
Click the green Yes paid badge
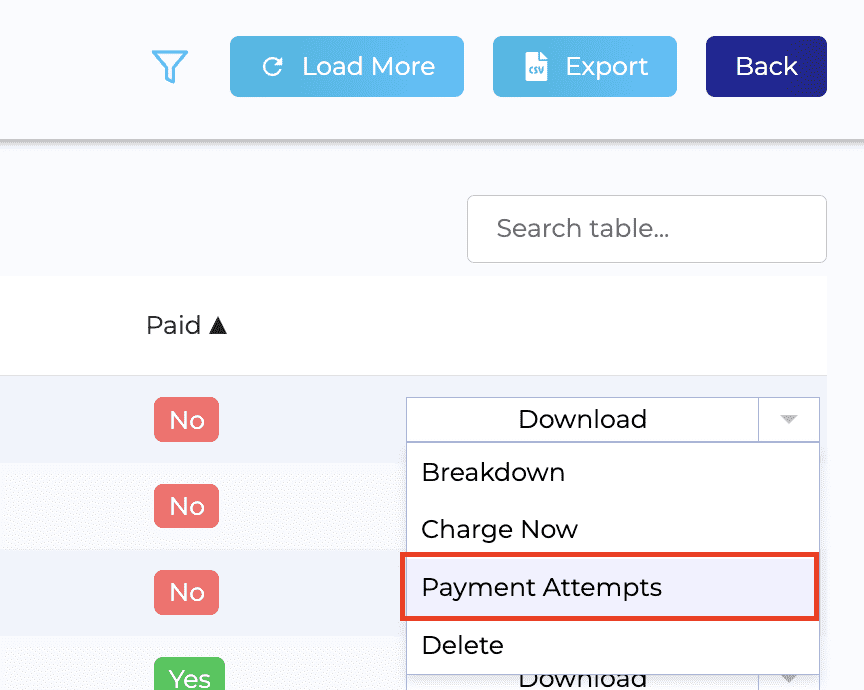[x=189, y=677]
